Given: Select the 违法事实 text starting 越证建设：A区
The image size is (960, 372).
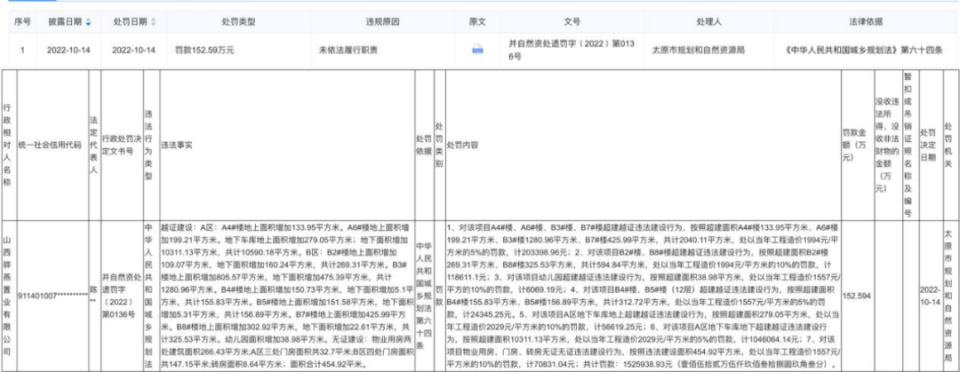Looking at the screenshot, I should [287, 296].
